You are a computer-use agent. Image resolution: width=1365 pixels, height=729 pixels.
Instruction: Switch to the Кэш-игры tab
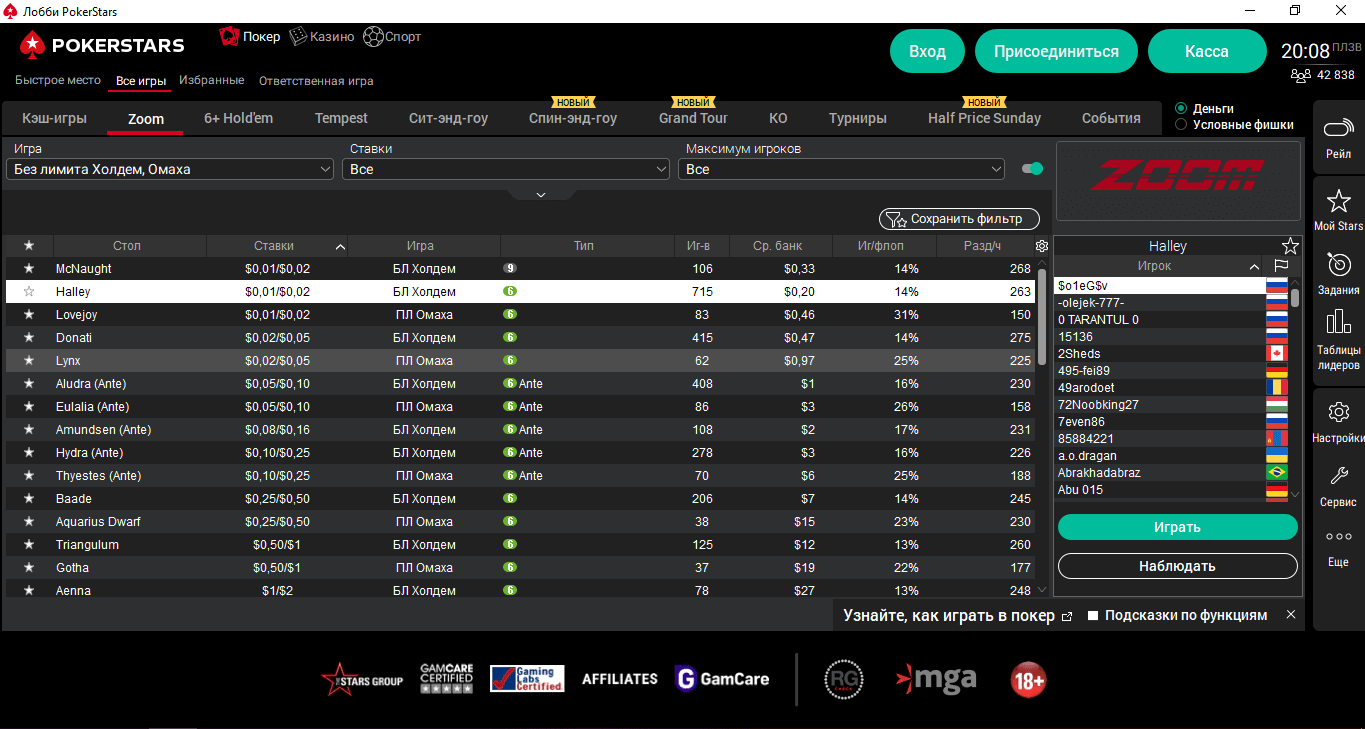pos(54,118)
